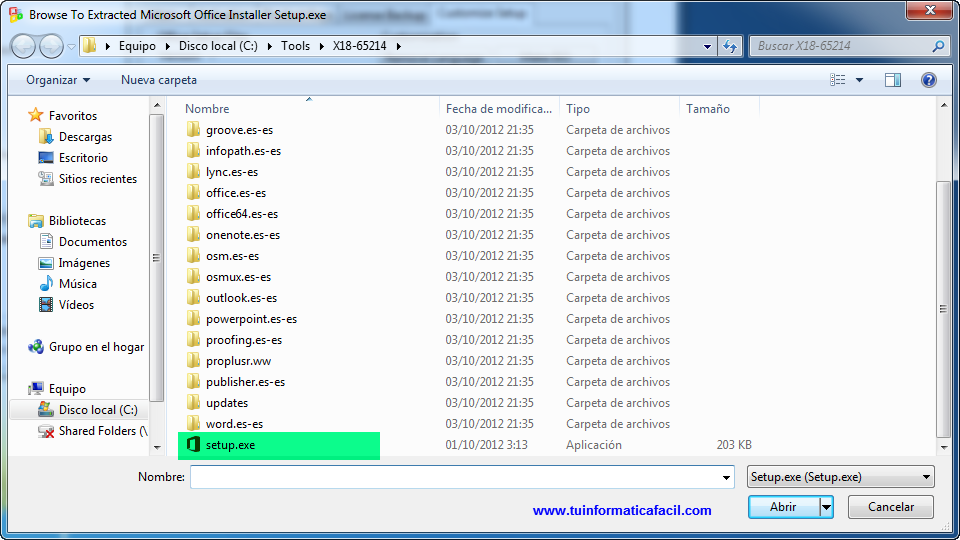Open Descargas in Favoritos
960x540 pixels.
tap(85, 137)
